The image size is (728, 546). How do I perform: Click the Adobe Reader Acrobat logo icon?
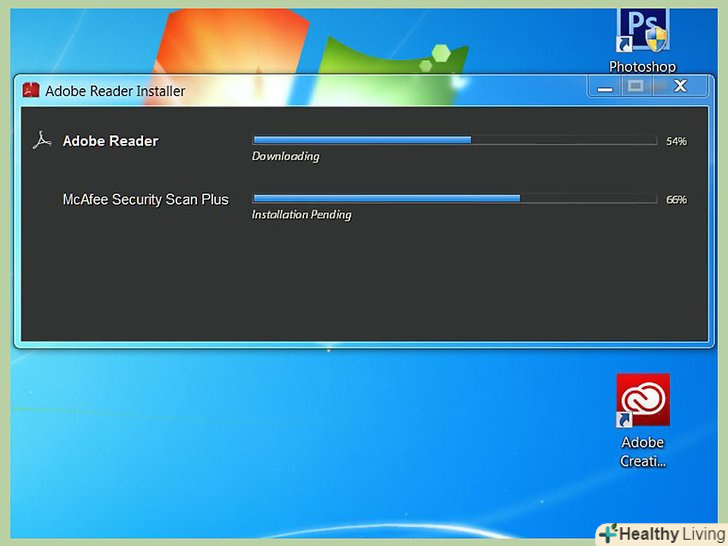[x=42, y=140]
